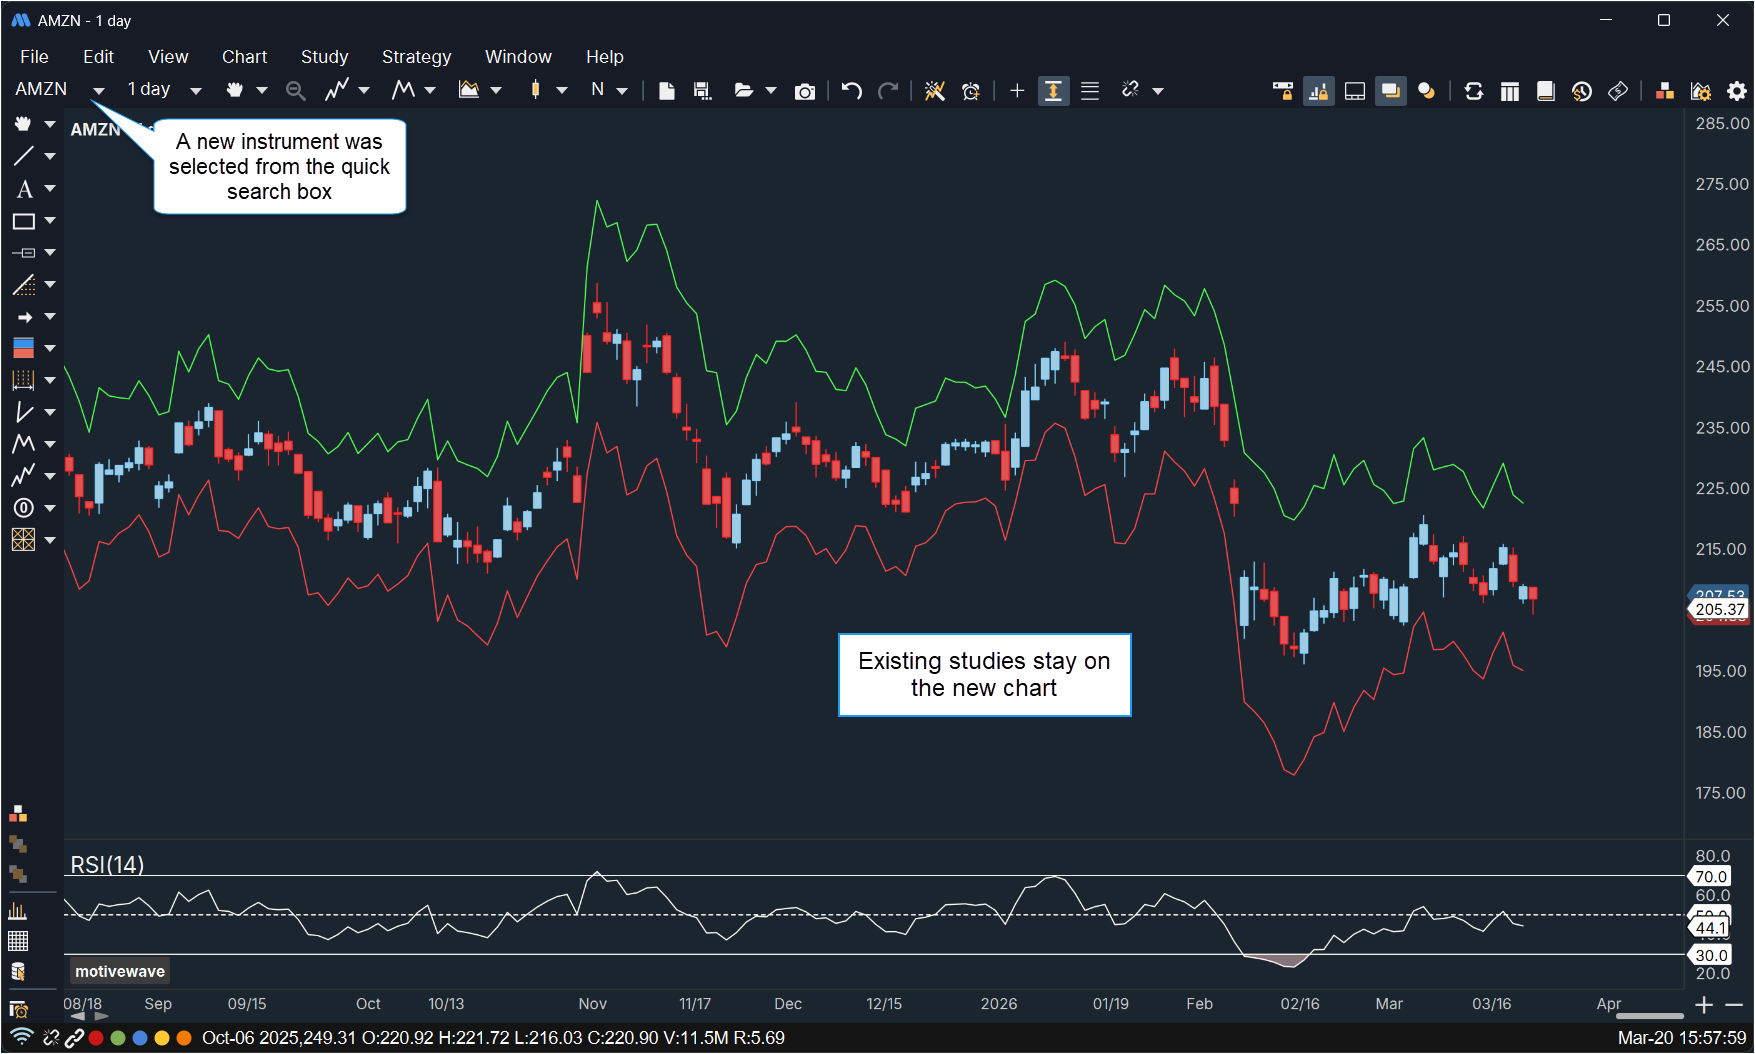
Task: Select the text annotation tool
Action: [x=24, y=189]
